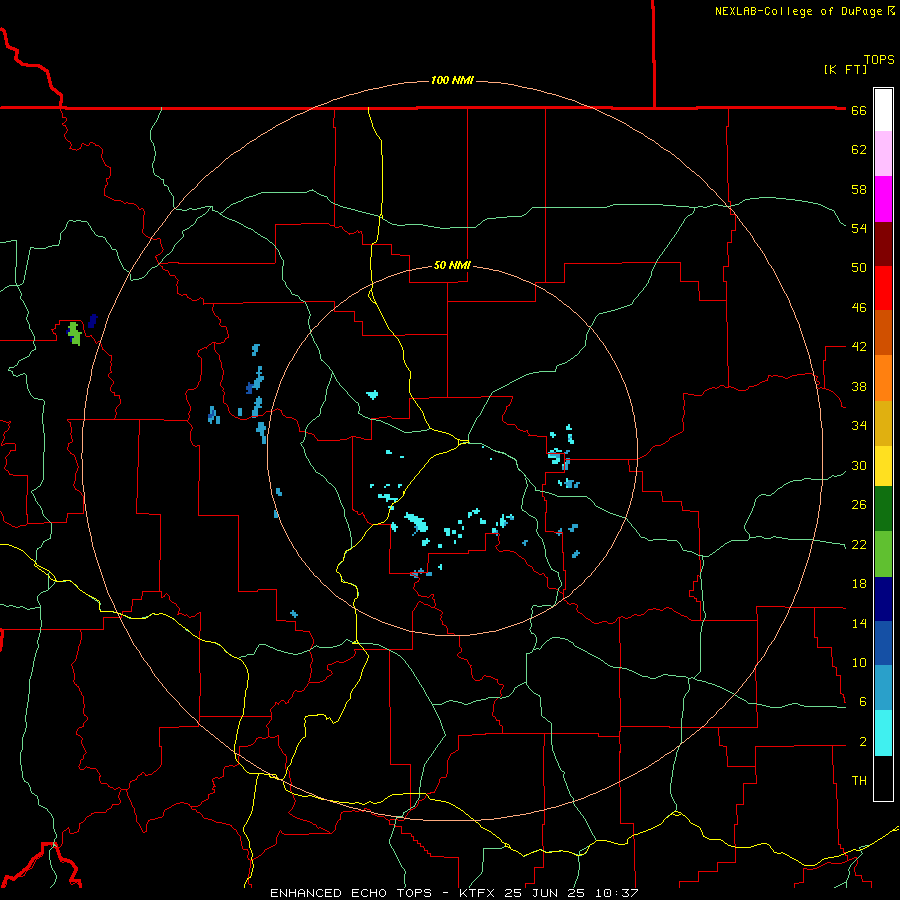This screenshot has width=900, height=900.
Task: Click the "10:37" timestamp
Action: coord(617,893)
